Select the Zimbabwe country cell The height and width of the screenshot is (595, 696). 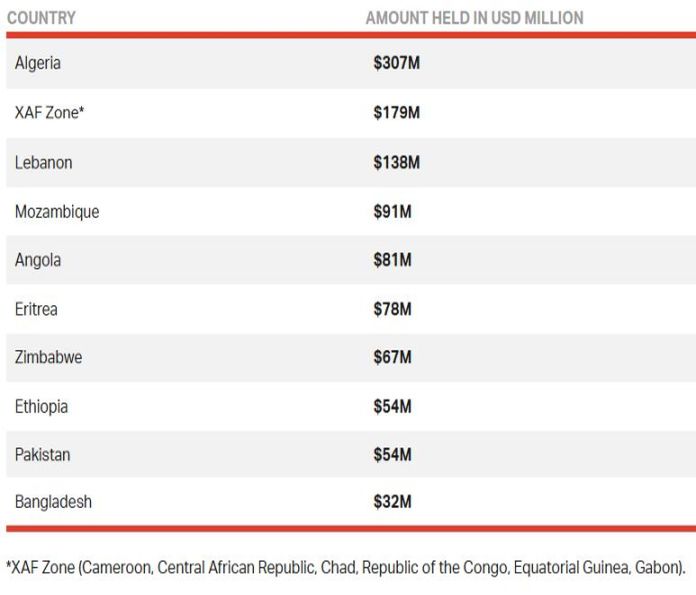[49, 357]
